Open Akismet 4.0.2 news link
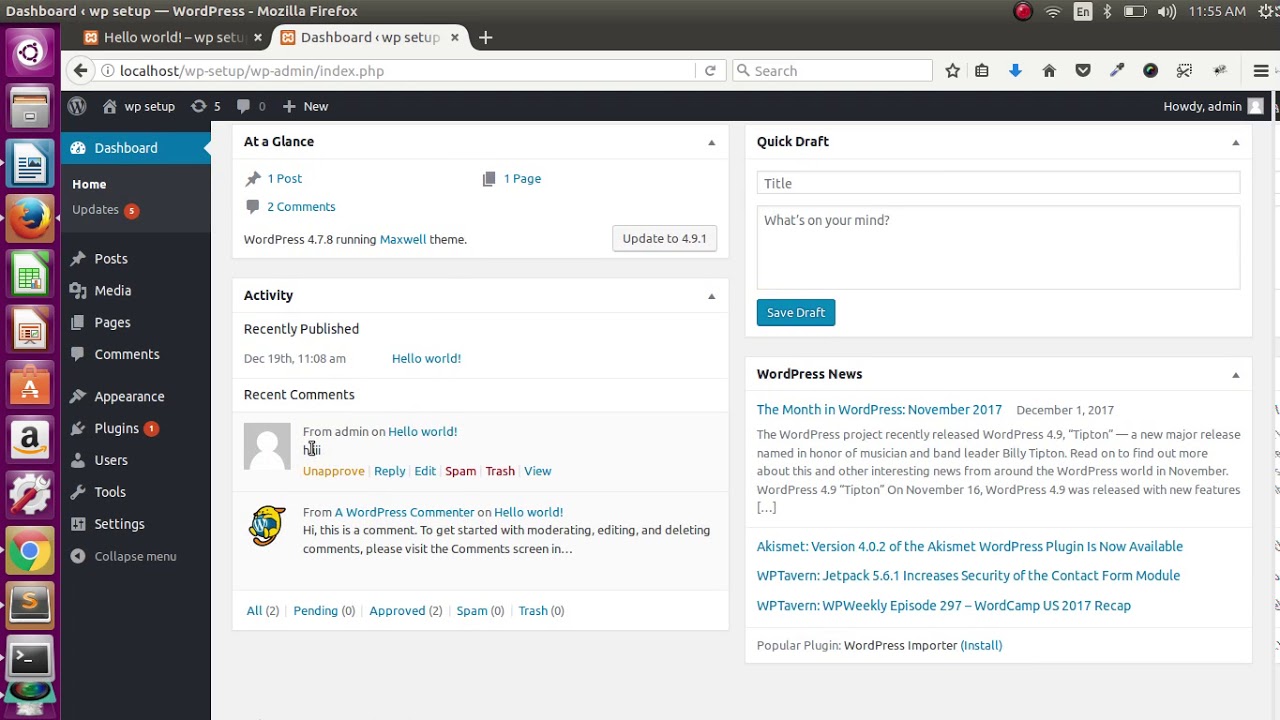Image resolution: width=1280 pixels, height=720 pixels. click(x=970, y=547)
